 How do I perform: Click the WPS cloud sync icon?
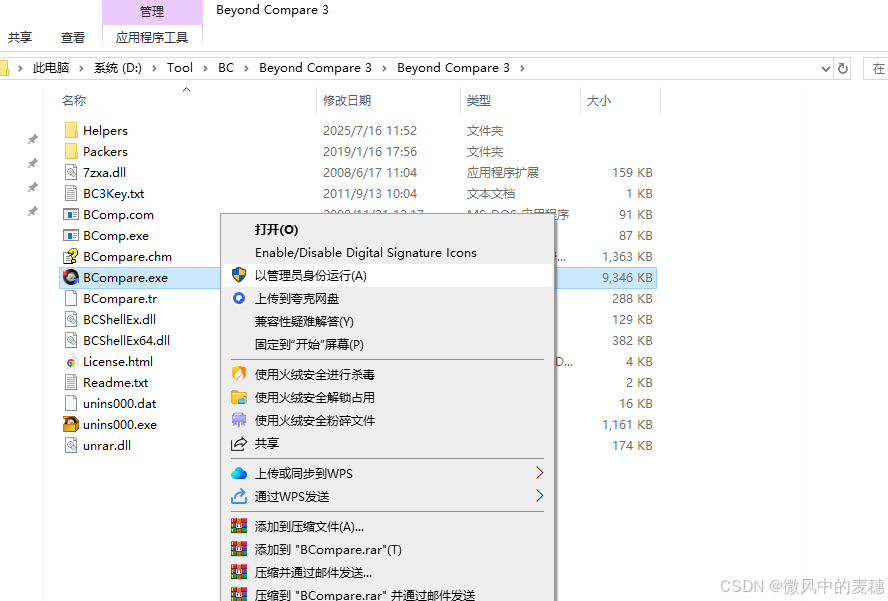(x=239, y=473)
